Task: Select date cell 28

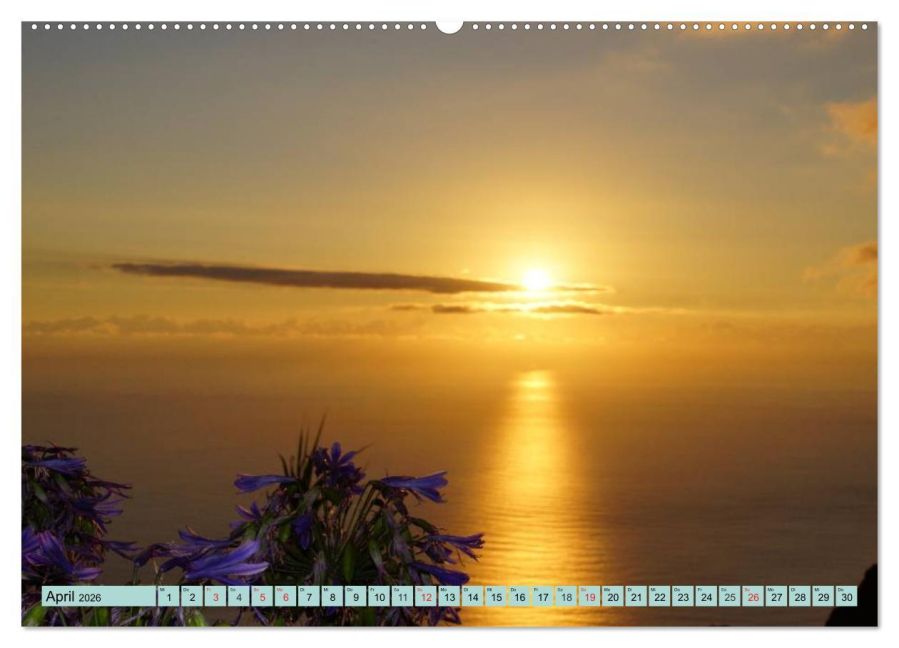Action: coord(800,596)
